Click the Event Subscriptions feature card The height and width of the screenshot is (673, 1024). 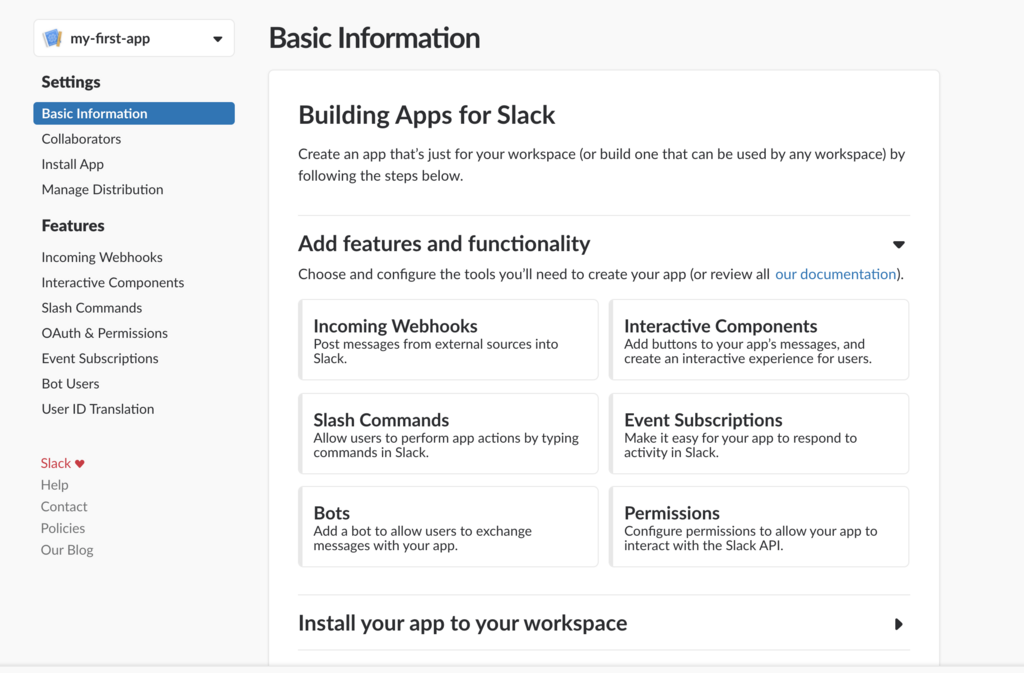759,433
